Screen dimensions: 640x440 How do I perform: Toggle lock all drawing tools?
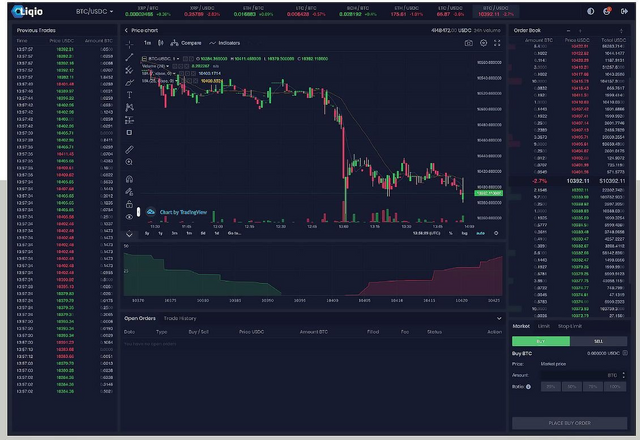[x=129, y=204]
